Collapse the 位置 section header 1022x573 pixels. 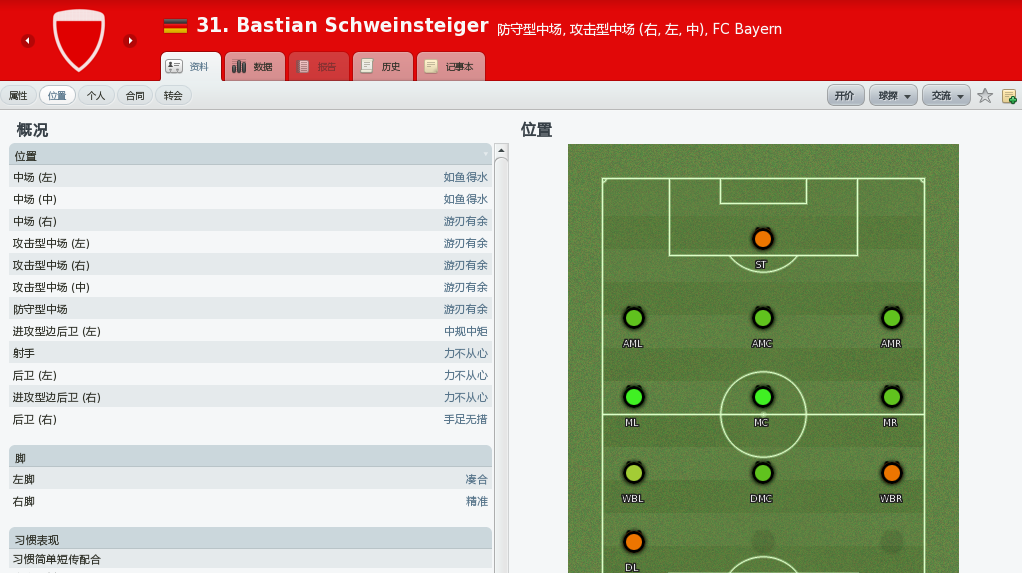250,155
